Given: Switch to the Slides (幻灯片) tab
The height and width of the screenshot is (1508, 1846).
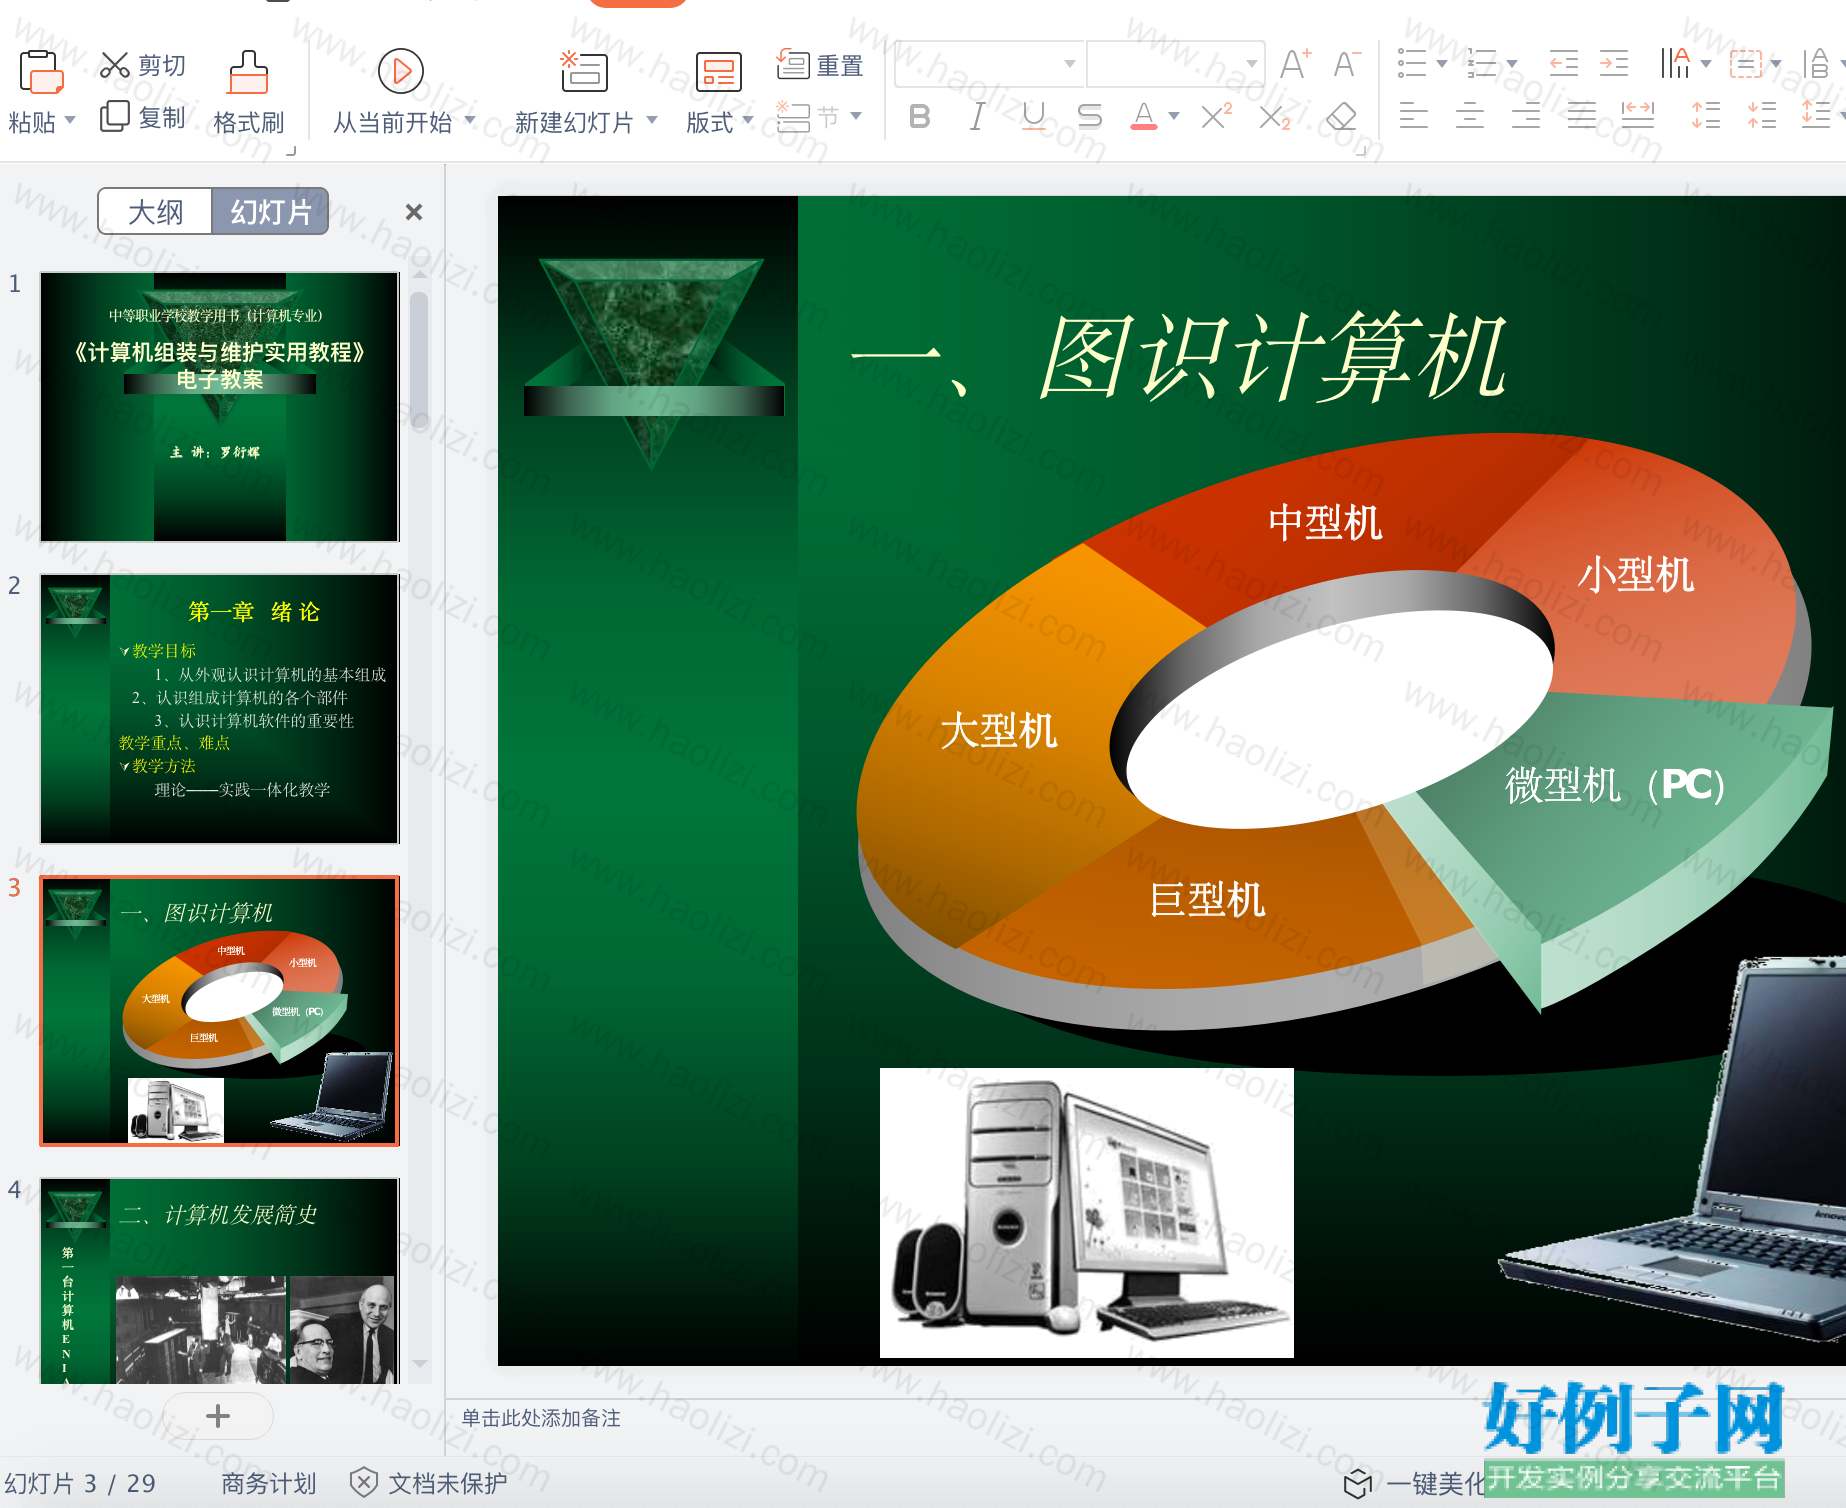Looking at the screenshot, I should (270, 212).
